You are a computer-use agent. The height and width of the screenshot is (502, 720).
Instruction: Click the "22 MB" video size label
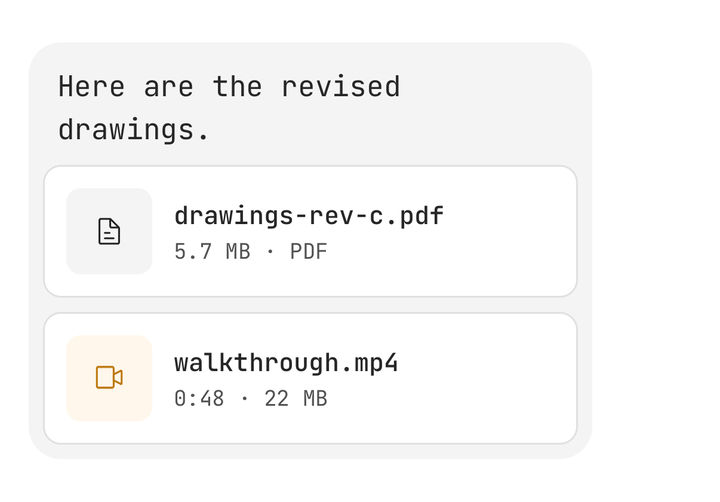click(296, 399)
